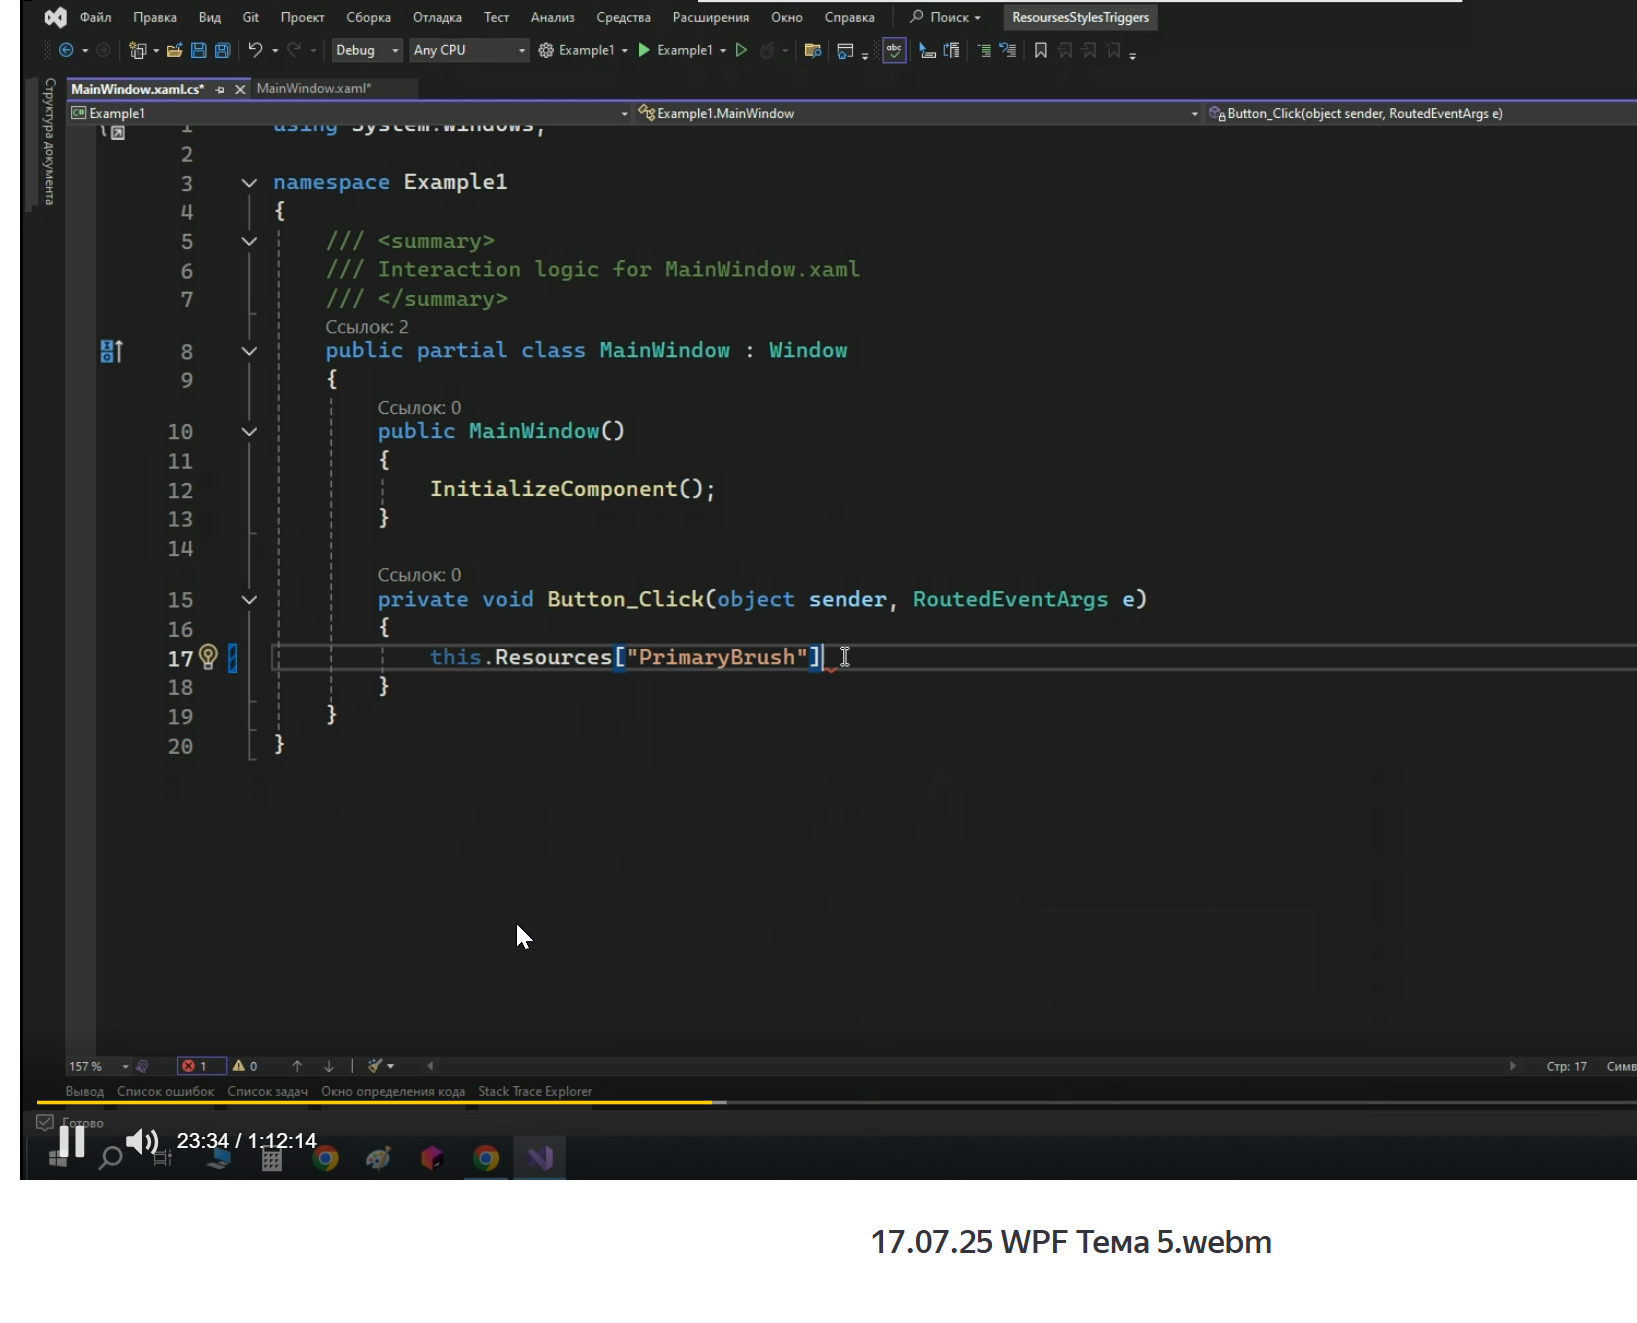The height and width of the screenshot is (1323, 1637).
Task: Mute the video with the speaker icon
Action: [x=141, y=1141]
